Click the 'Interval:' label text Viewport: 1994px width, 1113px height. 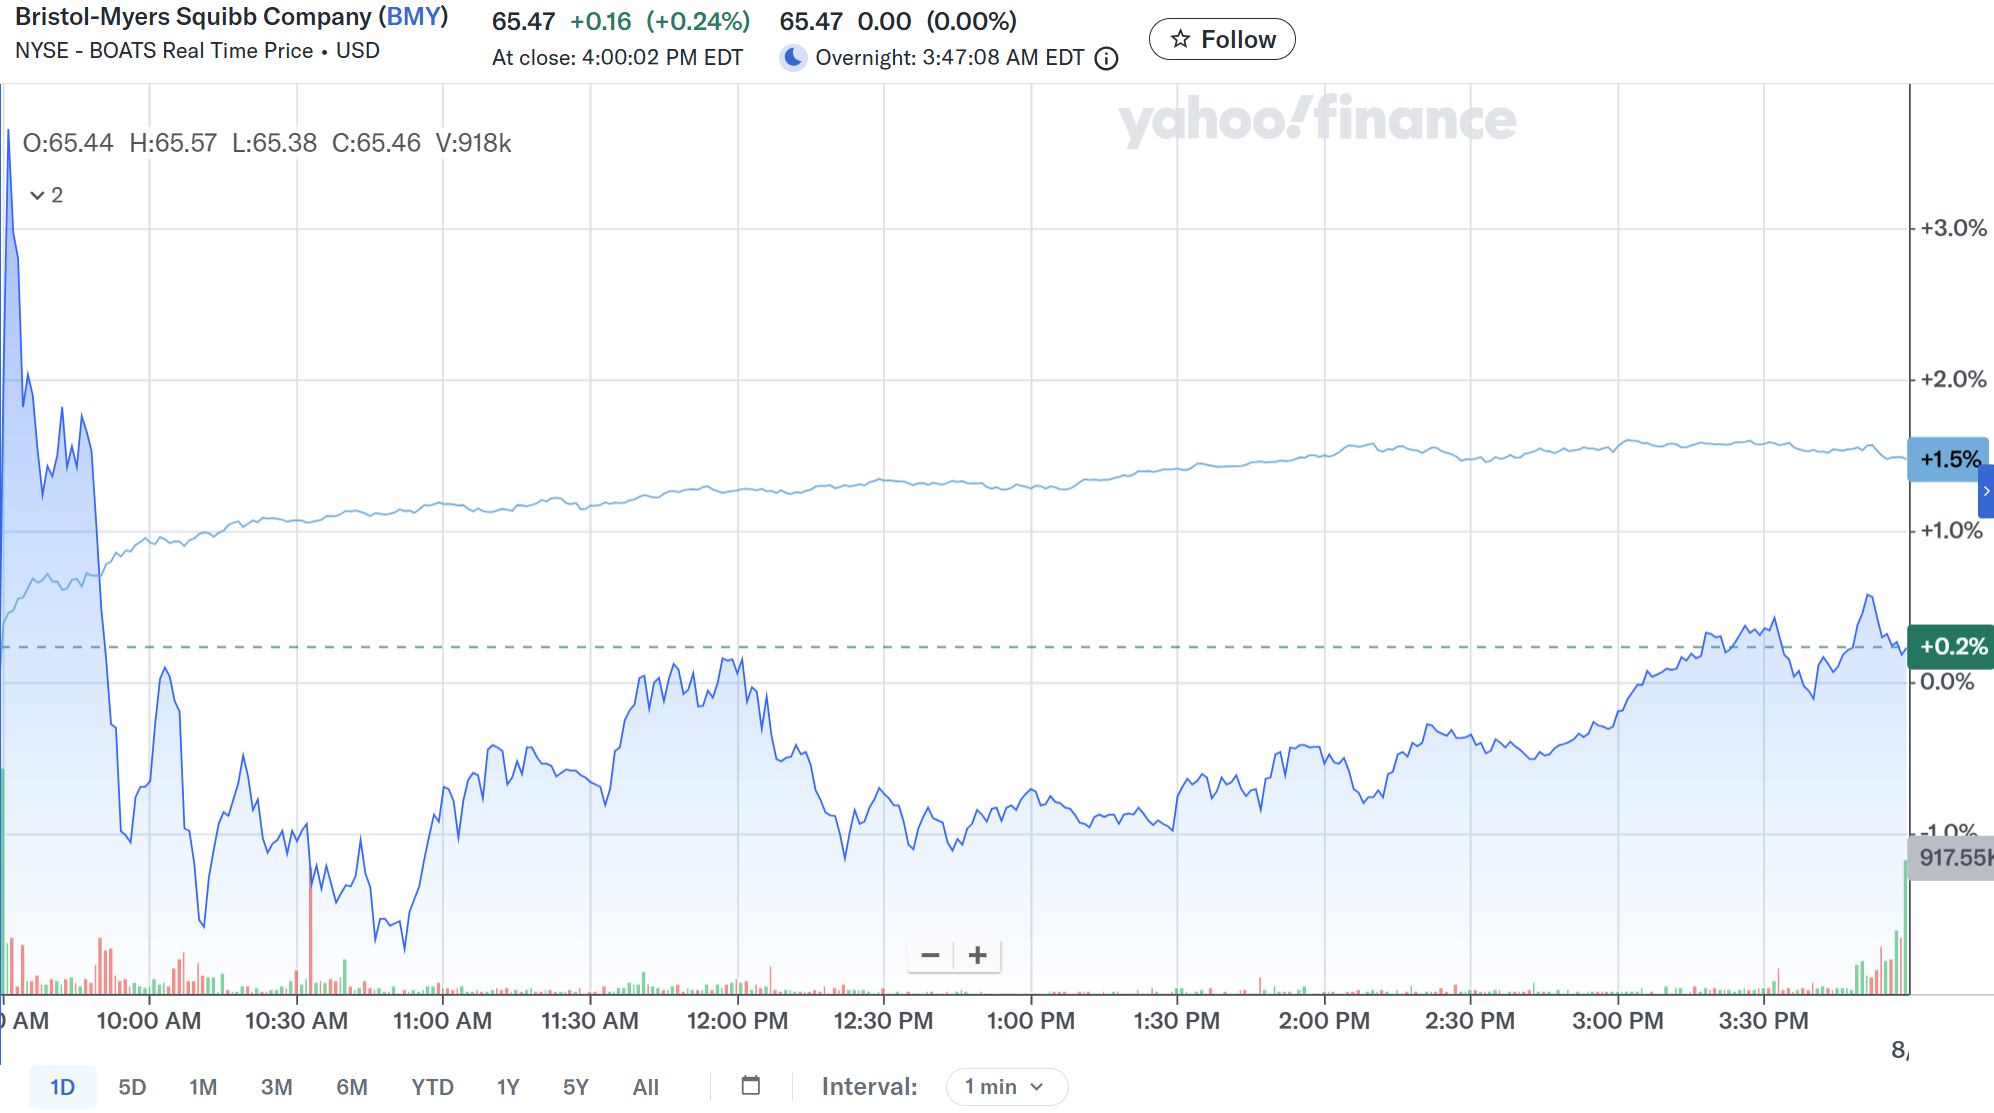869,1087
